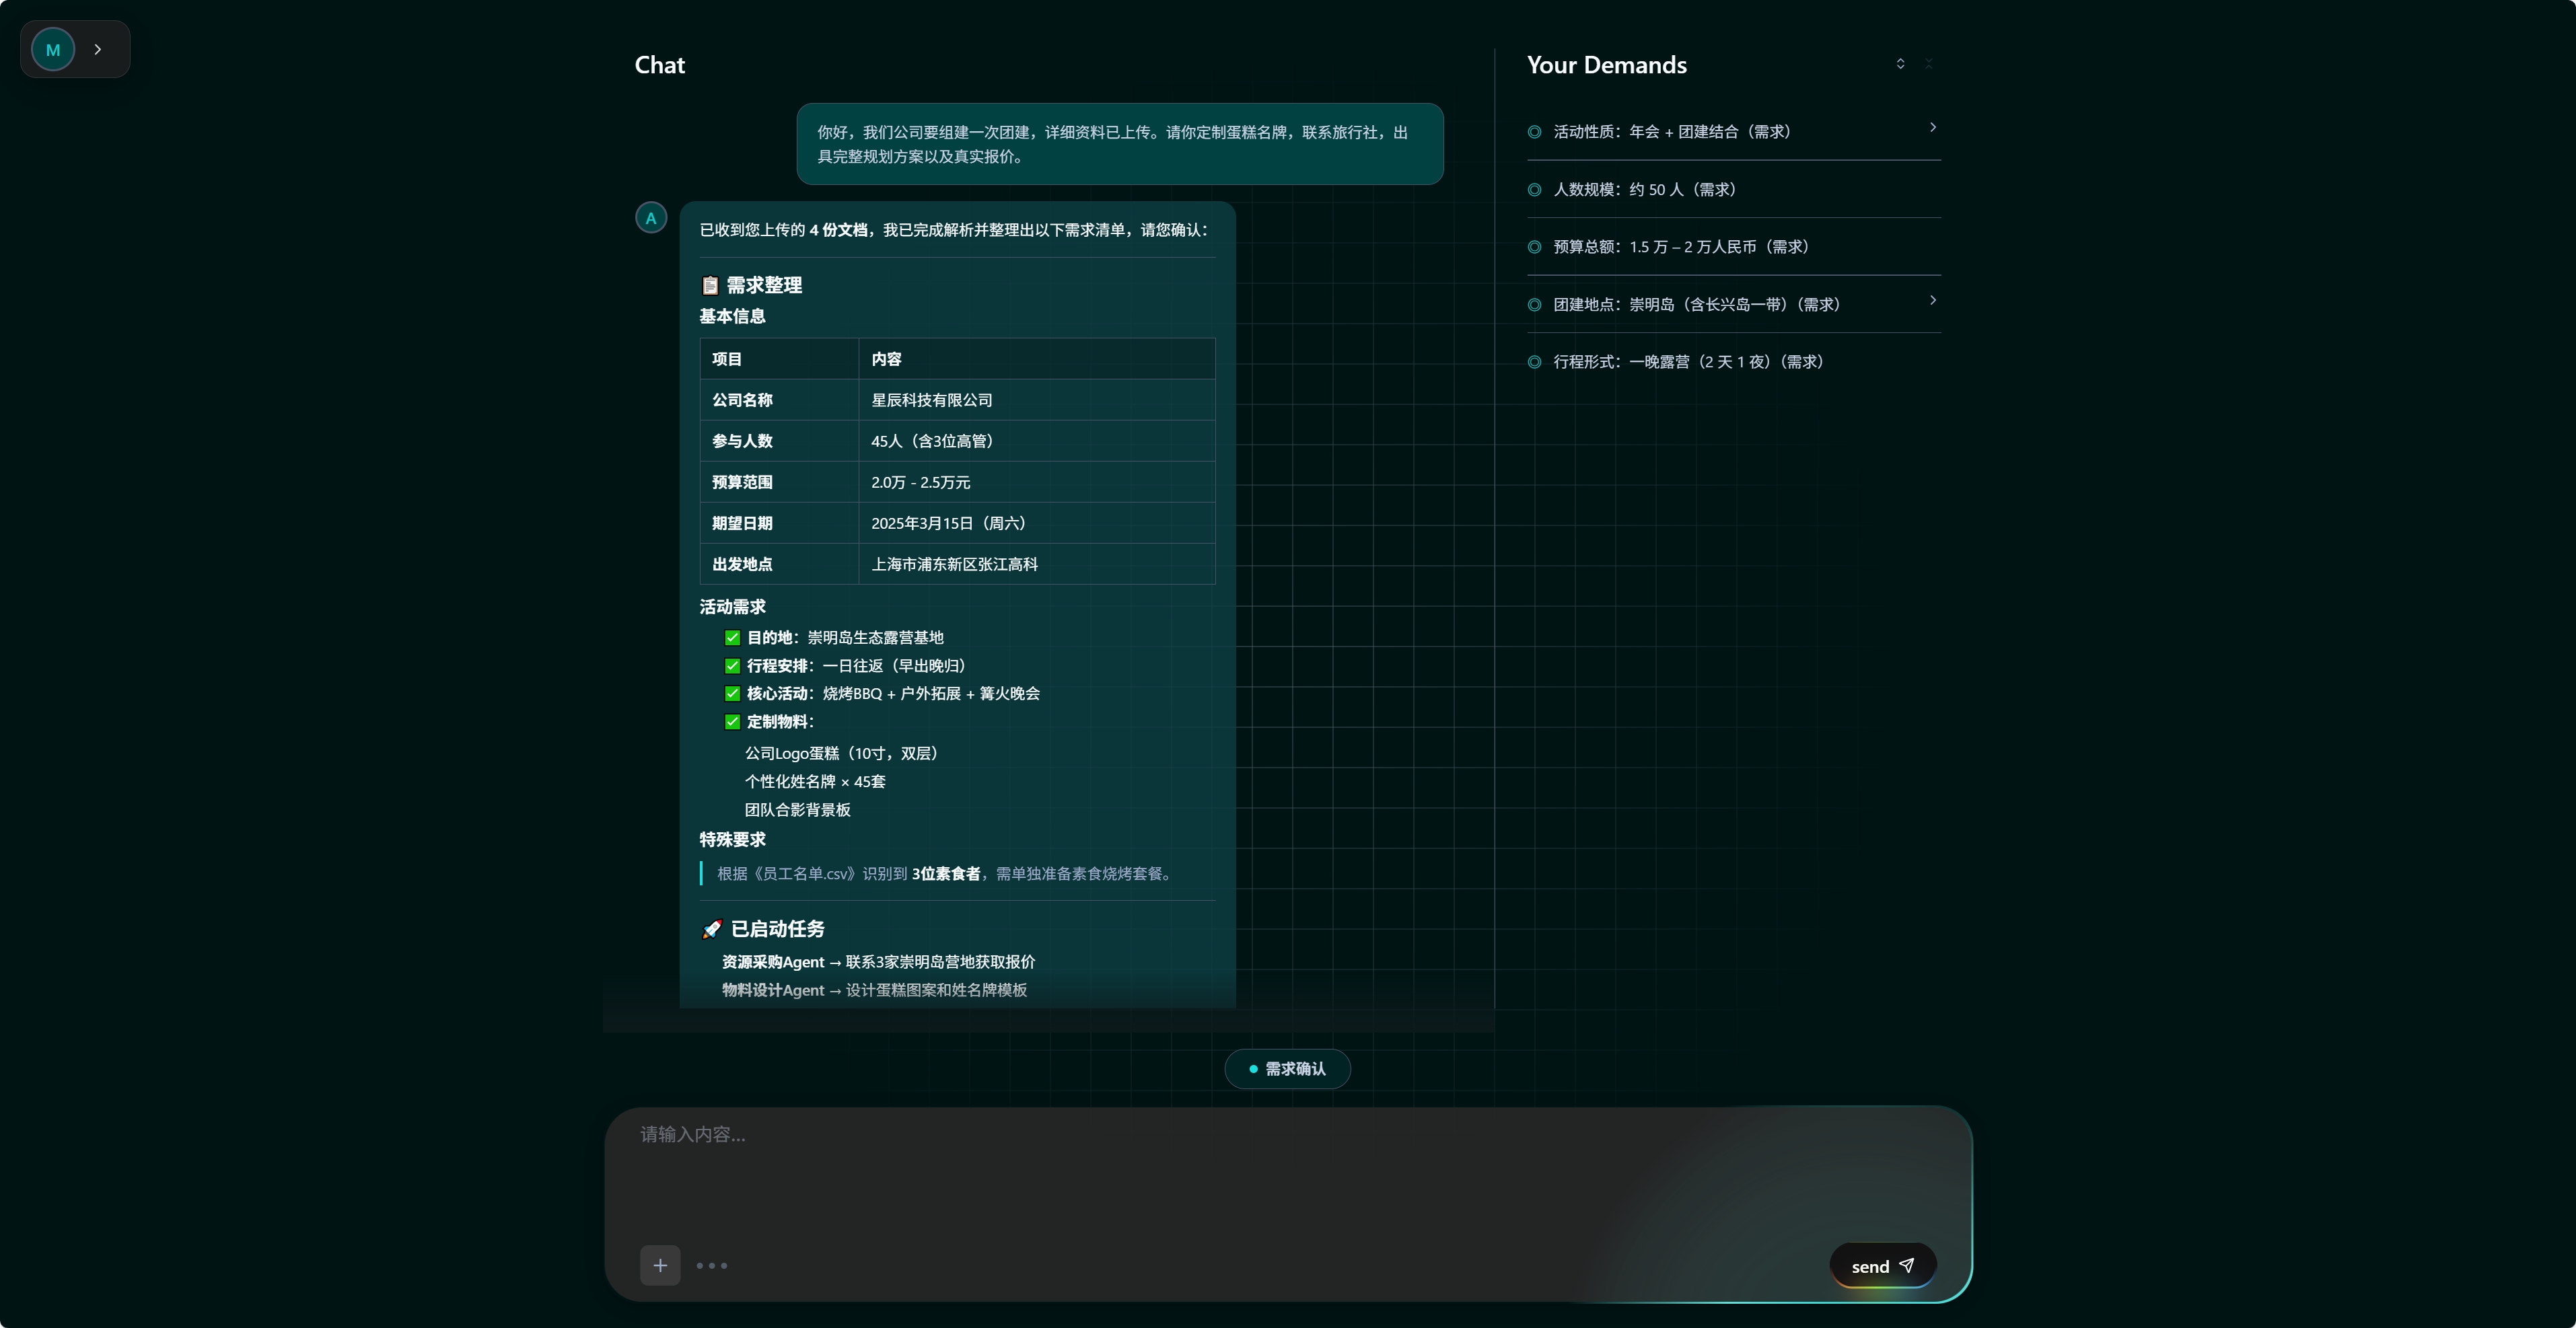
Task: Expand the 团建地点 demand chevron
Action: pyautogui.click(x=1932, y=300)
